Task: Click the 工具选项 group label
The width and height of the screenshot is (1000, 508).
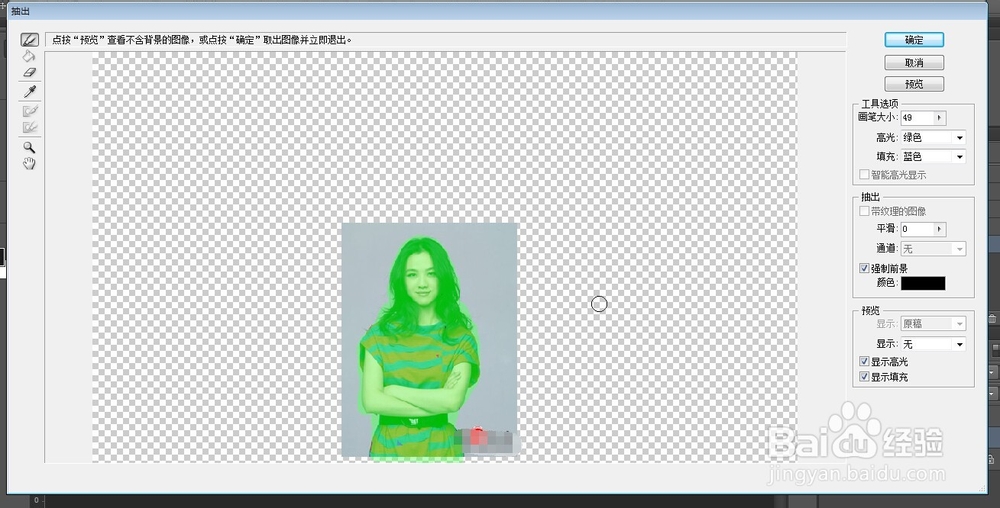Action: tap(879, 104)
